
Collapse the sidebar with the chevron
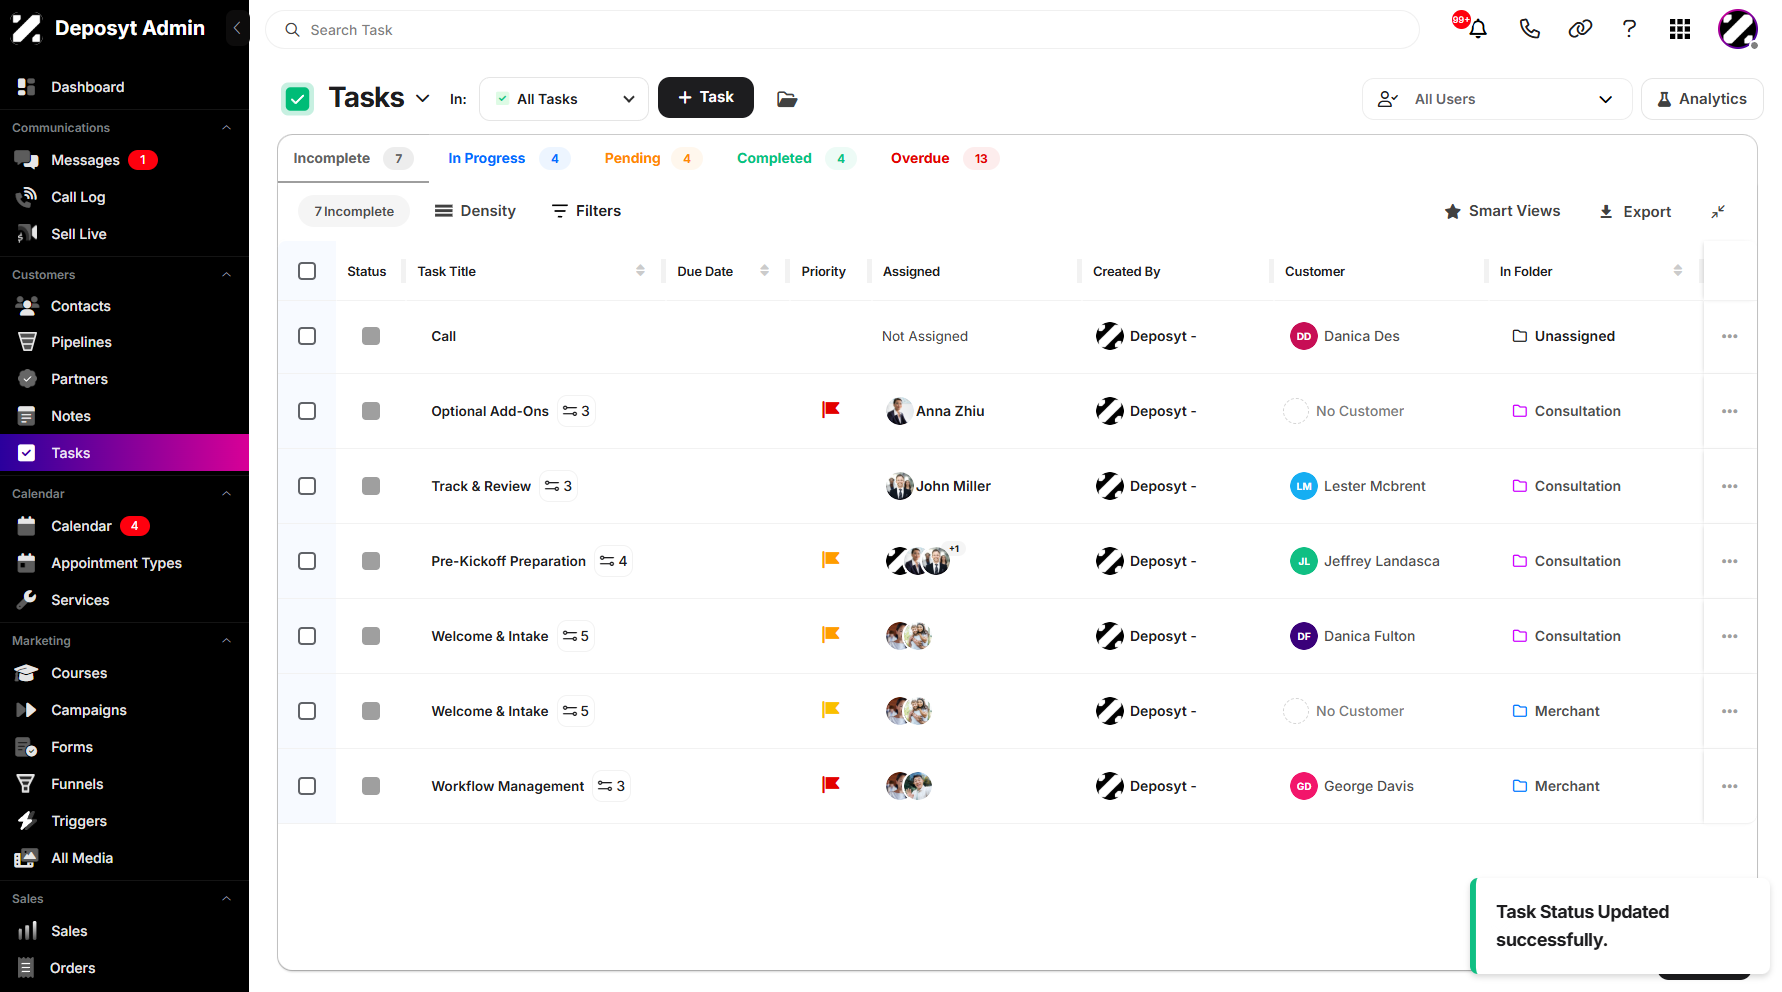click(x=237, y=28)
